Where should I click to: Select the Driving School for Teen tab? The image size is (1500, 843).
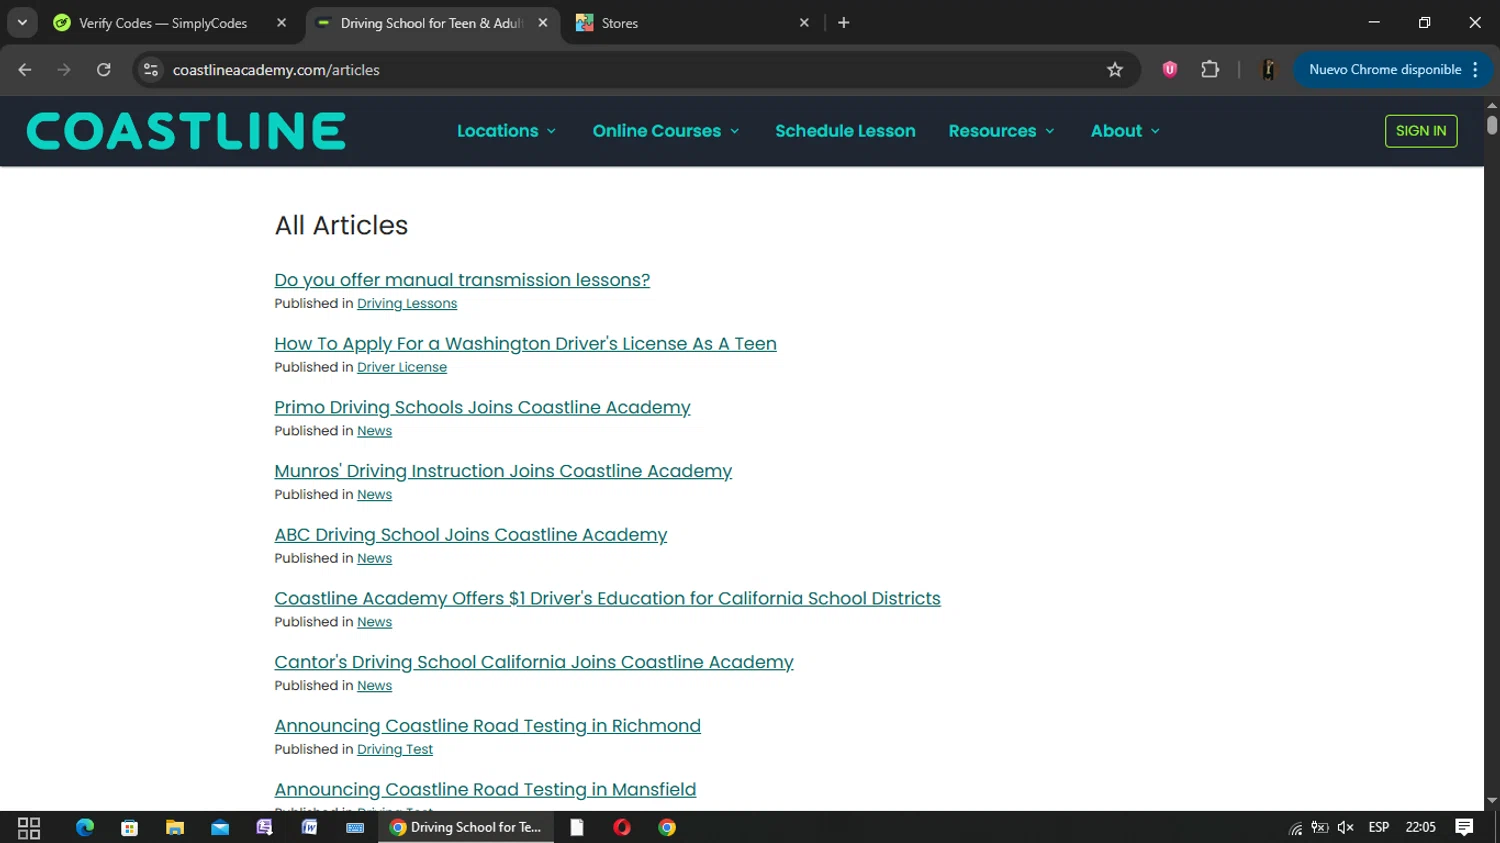click(431, 23)
